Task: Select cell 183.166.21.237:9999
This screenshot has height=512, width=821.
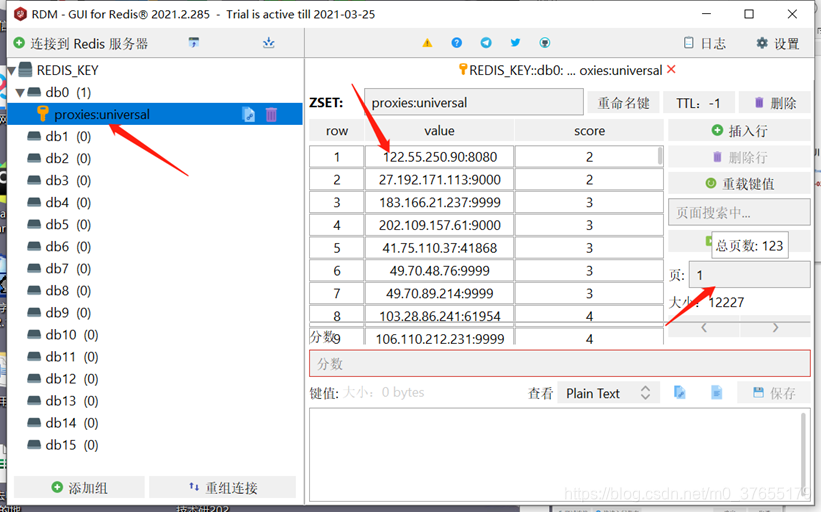Action: click(x=439, y=202)
